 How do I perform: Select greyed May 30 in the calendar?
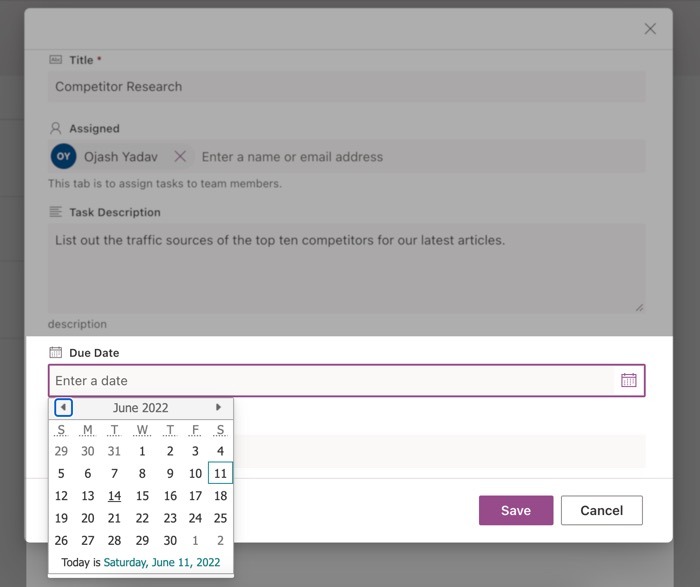tap(88, 451)
